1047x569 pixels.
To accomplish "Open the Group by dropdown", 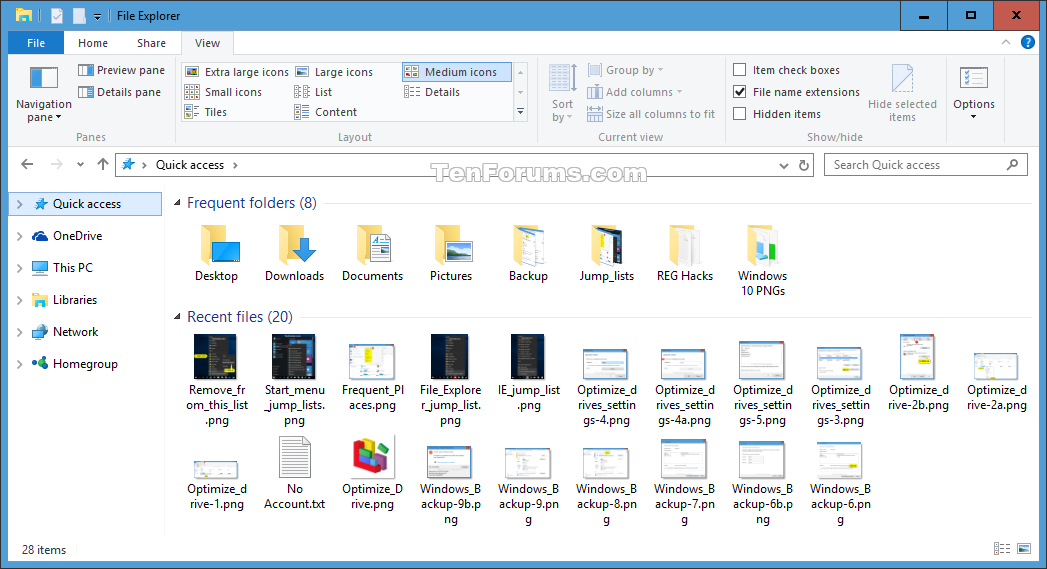I will tap(626, 70).
